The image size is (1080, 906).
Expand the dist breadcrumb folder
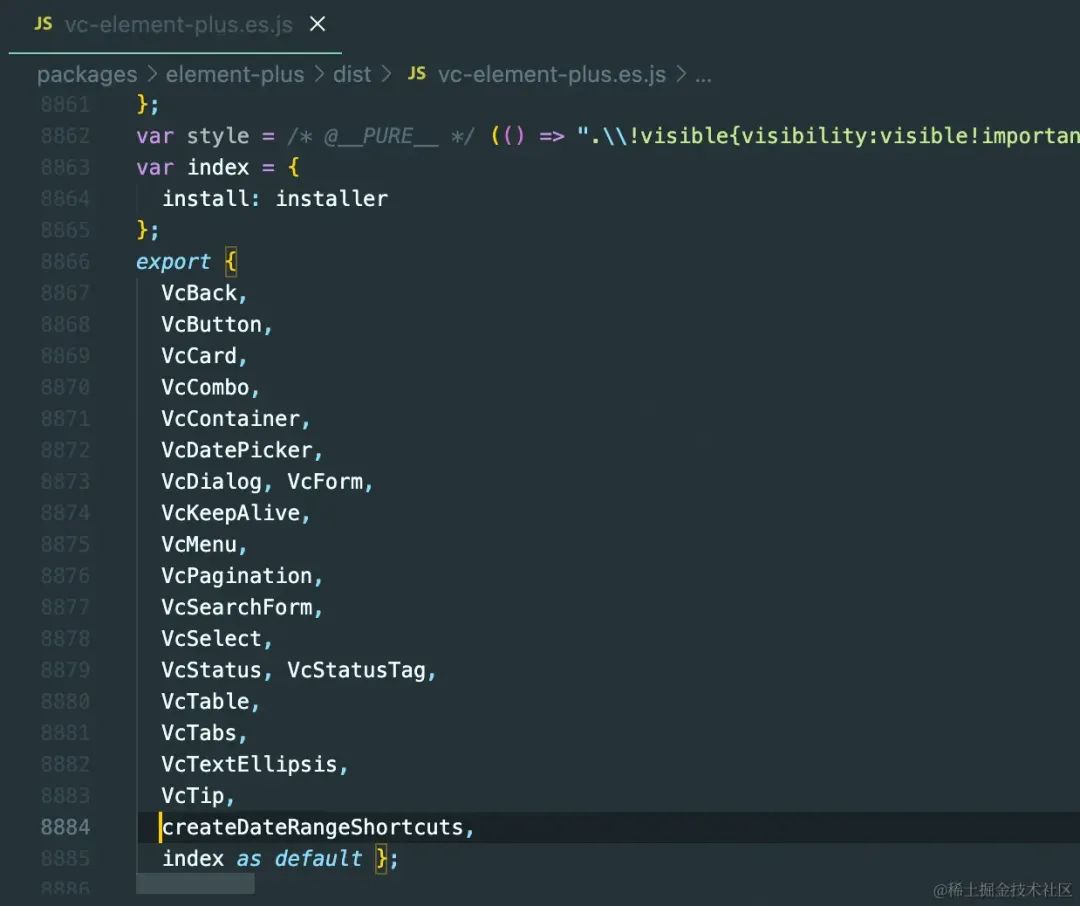coord(352,75)
